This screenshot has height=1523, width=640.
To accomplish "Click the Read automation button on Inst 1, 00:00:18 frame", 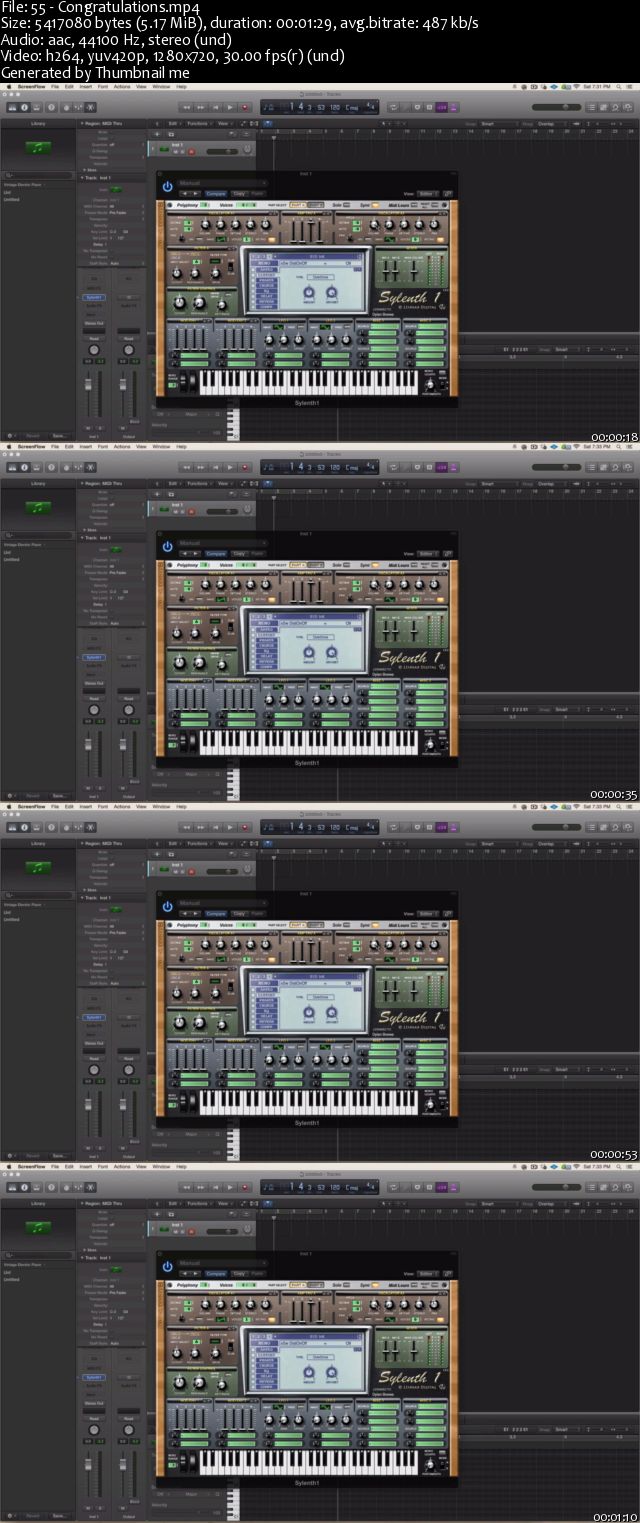I will [94, 338].
